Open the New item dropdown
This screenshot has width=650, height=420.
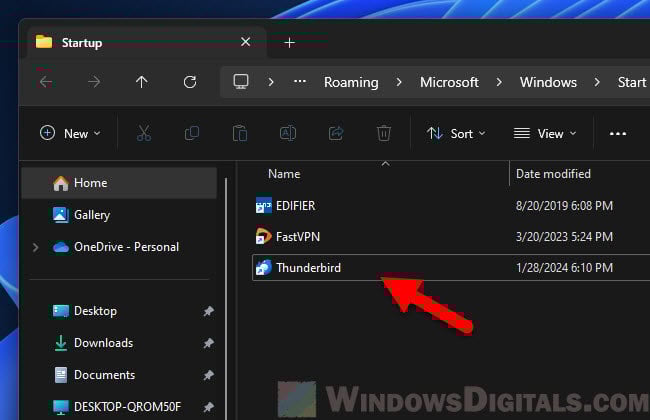click(x=70, y=134)
